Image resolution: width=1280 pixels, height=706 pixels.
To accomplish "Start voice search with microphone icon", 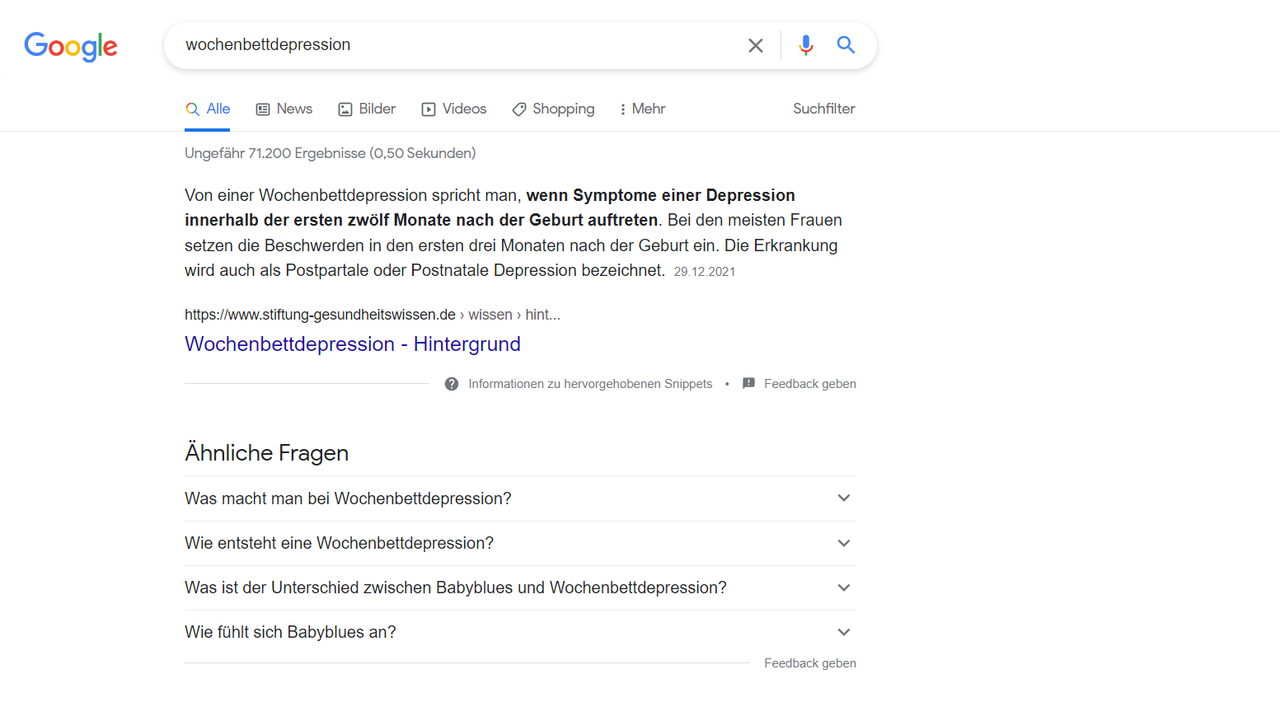I will (x=806, y=45).
